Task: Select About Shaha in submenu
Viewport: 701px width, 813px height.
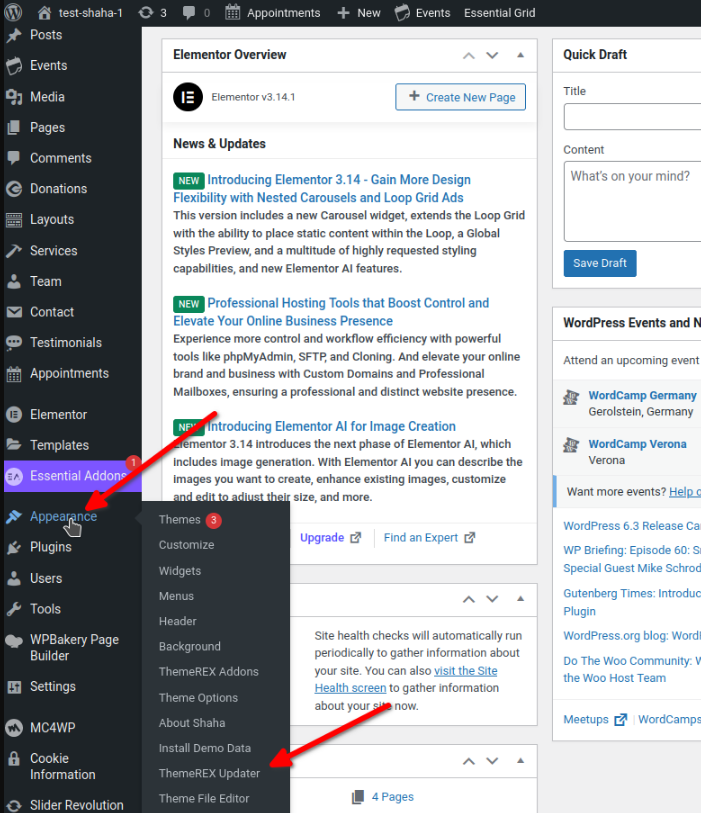Action: (x=192, y=723)
